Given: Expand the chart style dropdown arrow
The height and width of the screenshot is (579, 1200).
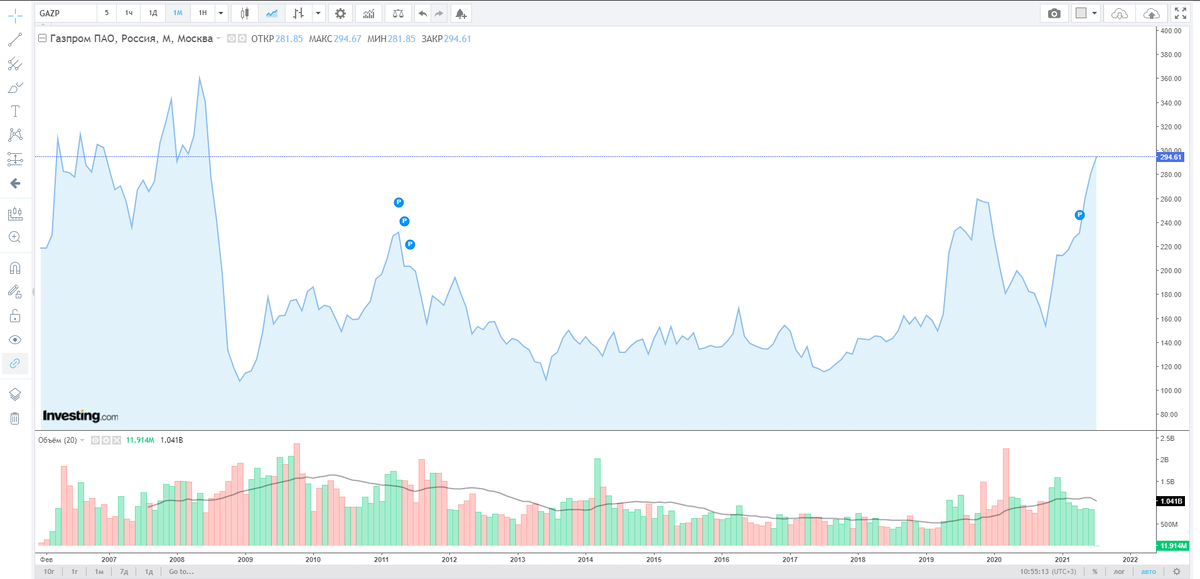Looking at the screenshot, I should [318, 13].
